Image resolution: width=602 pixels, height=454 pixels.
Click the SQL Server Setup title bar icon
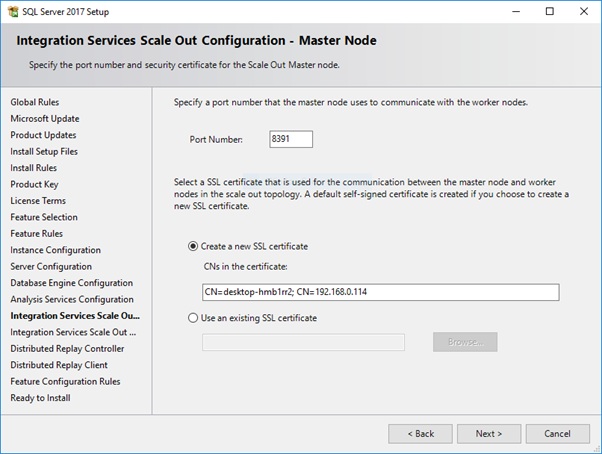(13, 12)
